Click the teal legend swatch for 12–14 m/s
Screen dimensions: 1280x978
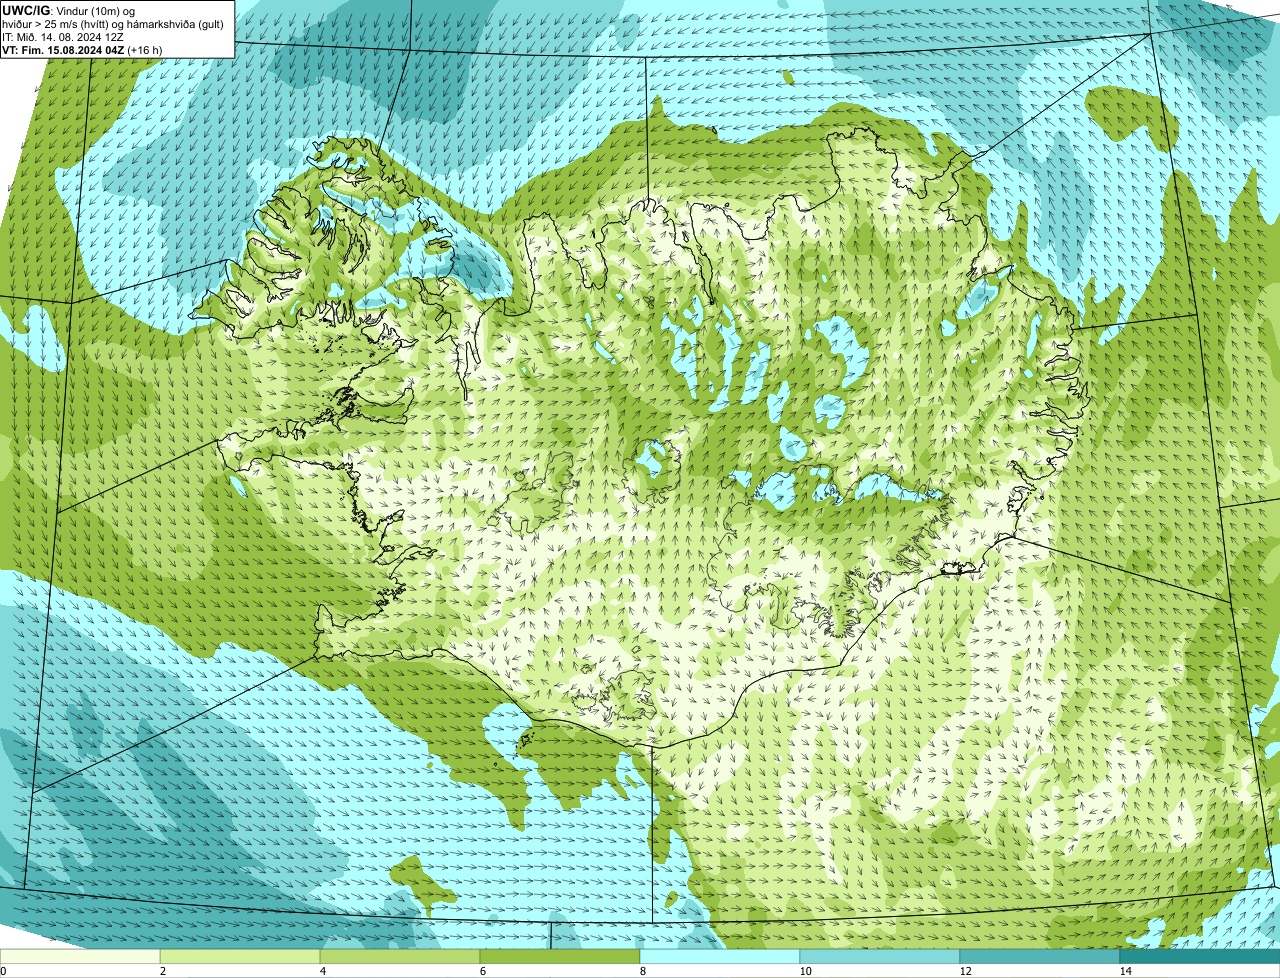click(1040, 956)
